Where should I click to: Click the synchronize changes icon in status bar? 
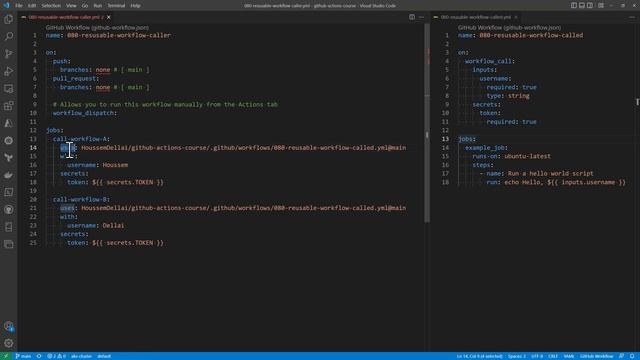click(x=39, y=356)
